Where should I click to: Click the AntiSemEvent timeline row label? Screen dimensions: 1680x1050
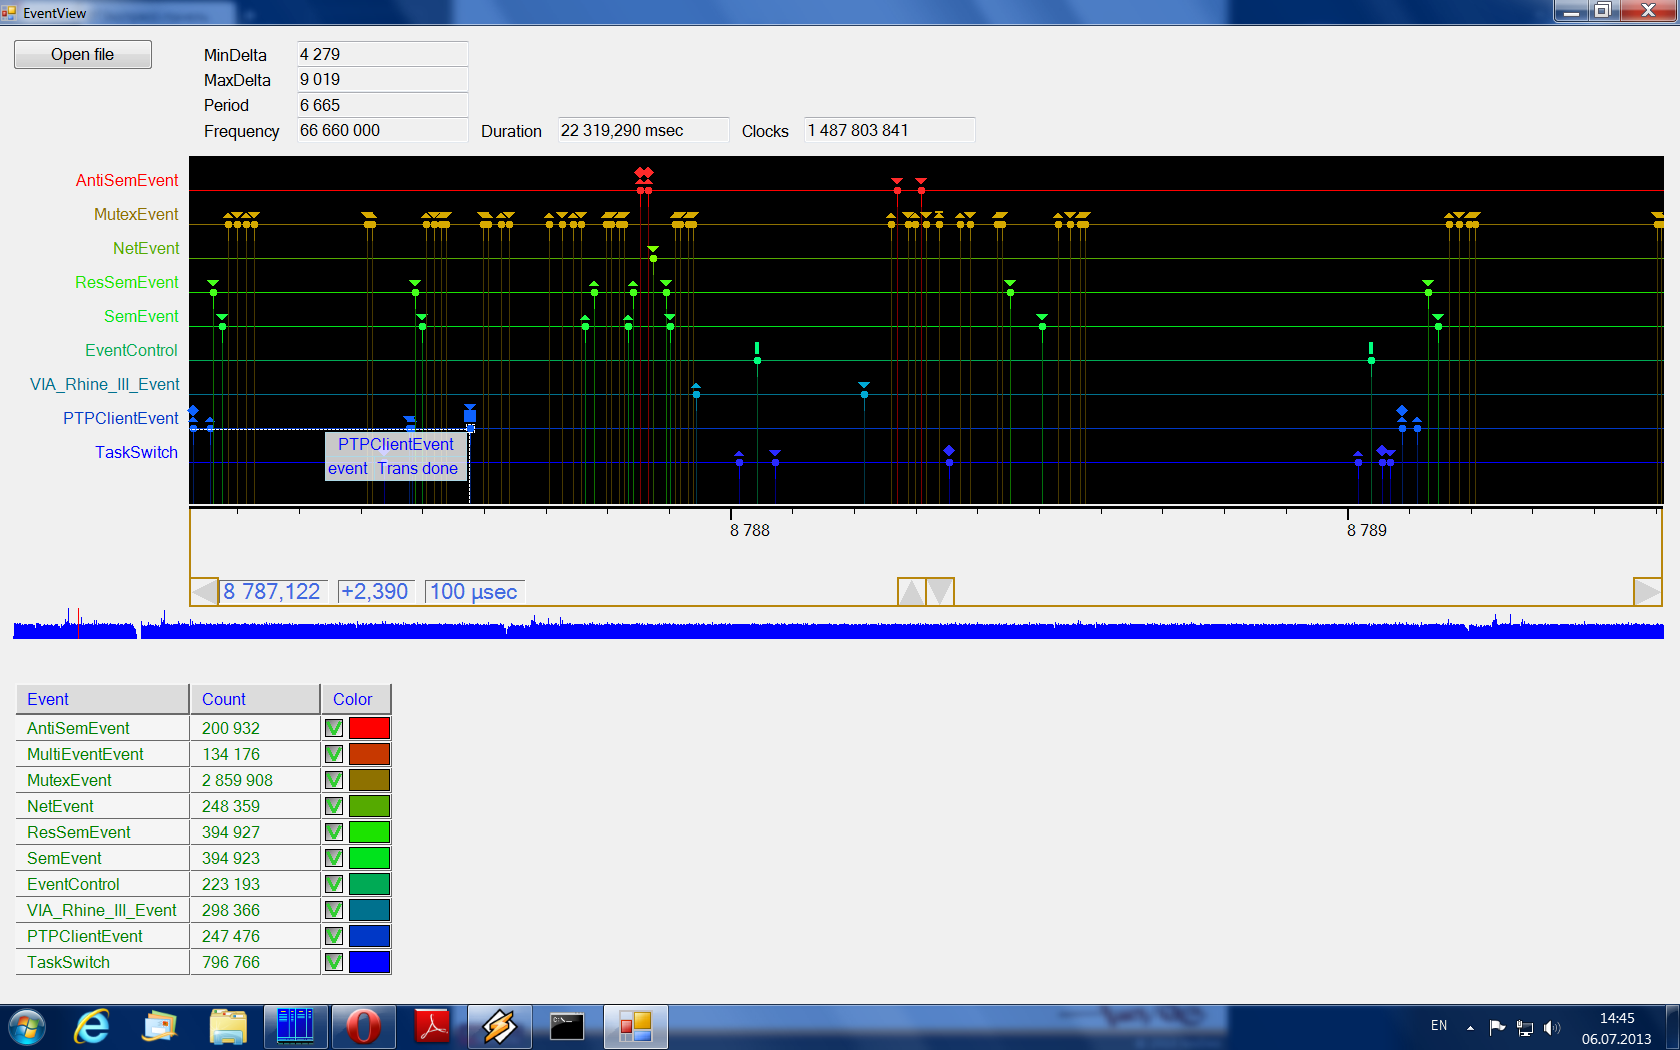127,180
